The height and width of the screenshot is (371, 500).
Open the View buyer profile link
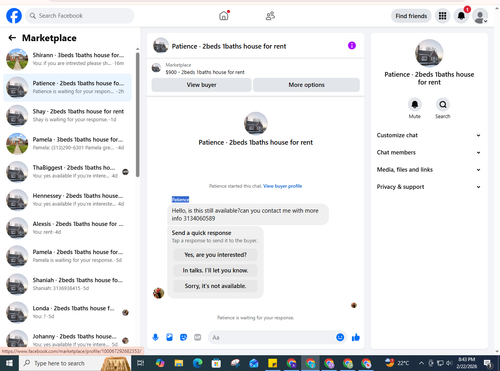pos(283,186)
